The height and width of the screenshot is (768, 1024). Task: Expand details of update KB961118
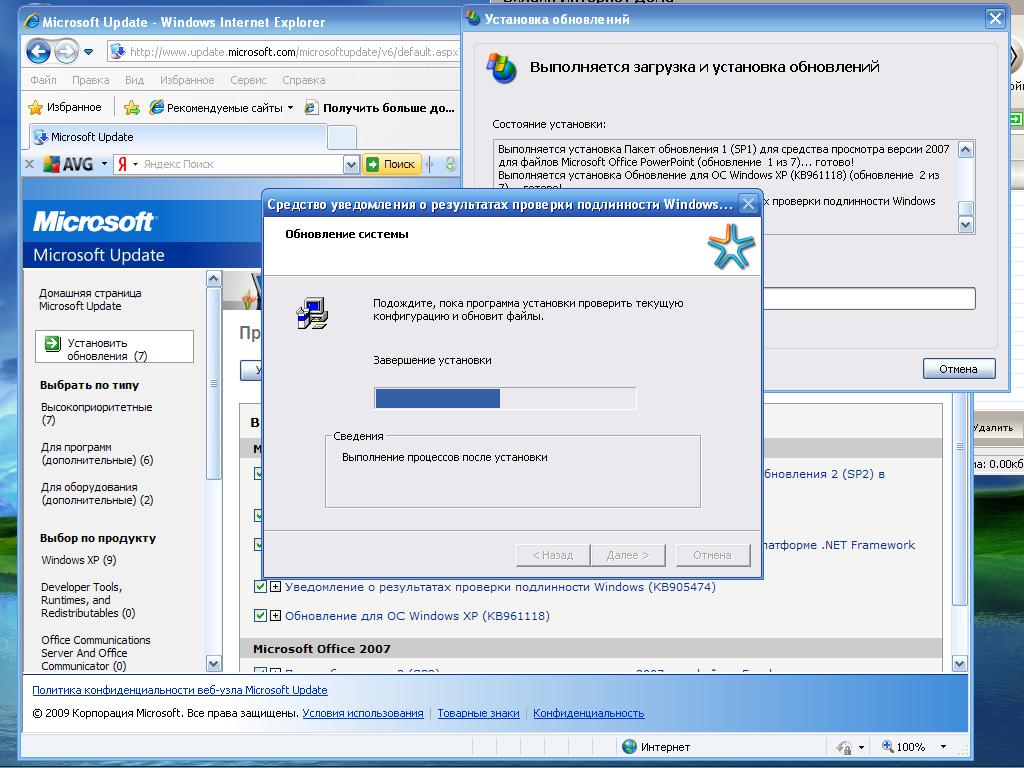click(275, 616)
